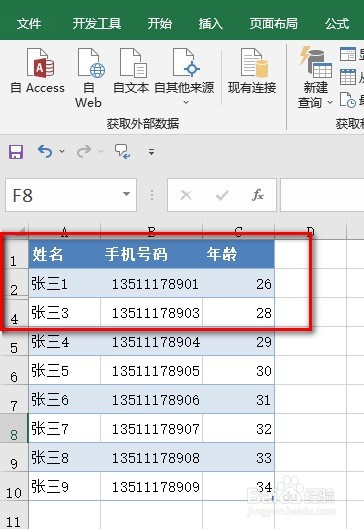The width and height of the screenshot is (364, 529).
Task: Click cell containing 张三7
Action: coord(64,428)
